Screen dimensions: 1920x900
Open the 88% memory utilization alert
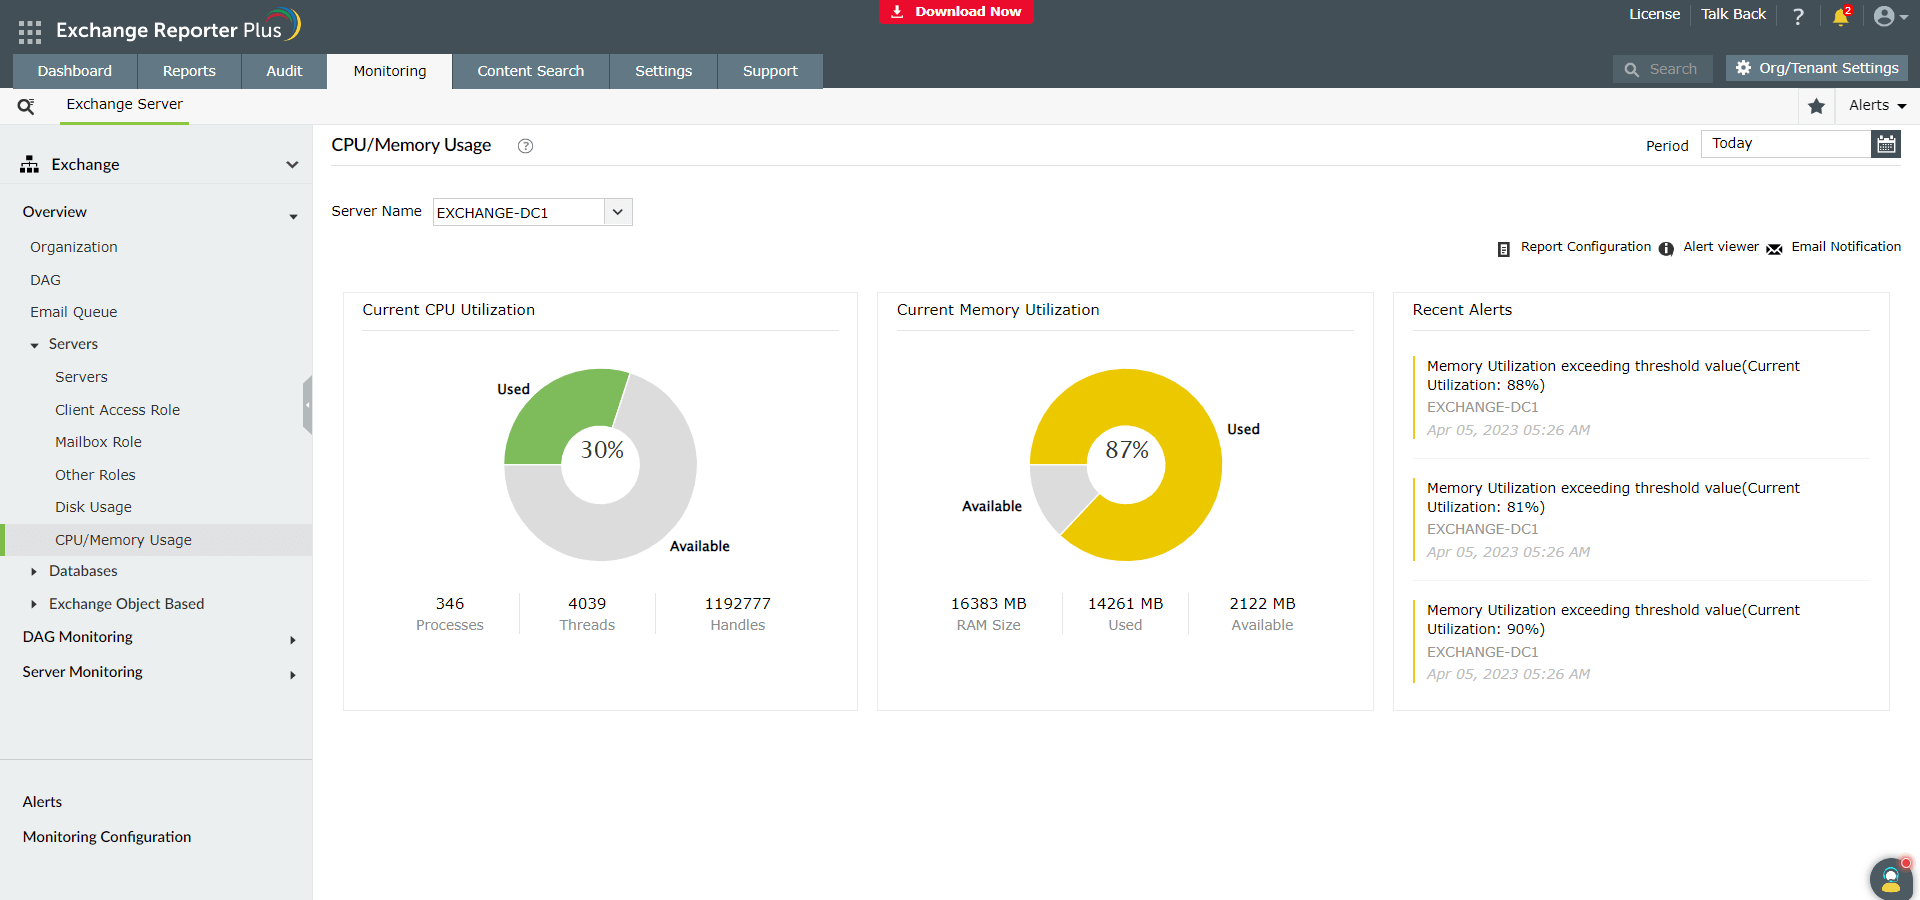click(x=1613, y=375)
